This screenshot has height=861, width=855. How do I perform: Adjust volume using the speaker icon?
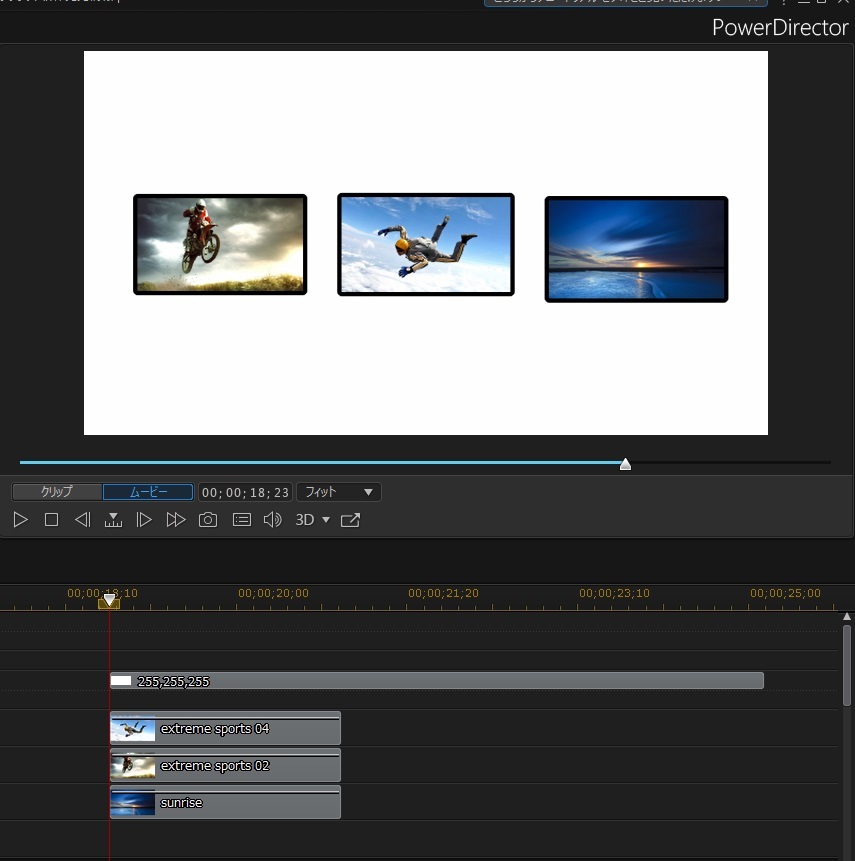coord(272,519)
